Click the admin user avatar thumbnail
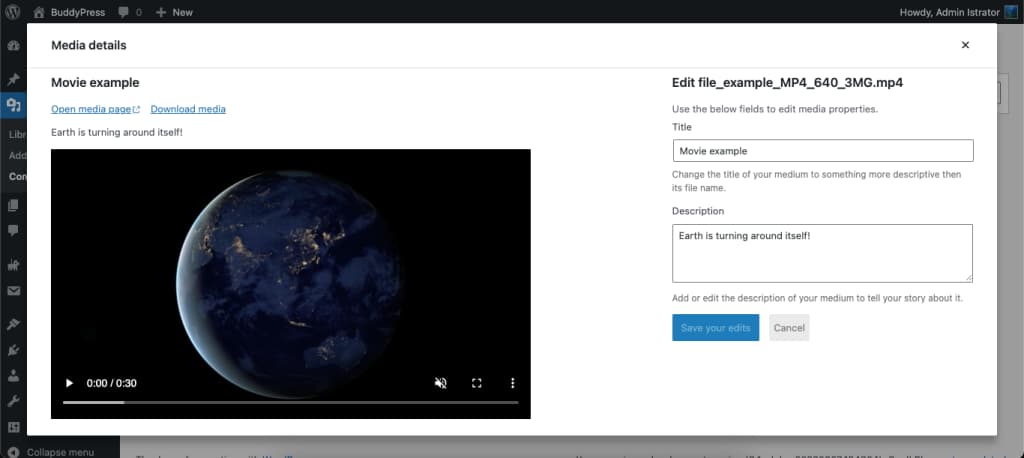 pos(1010,12)
